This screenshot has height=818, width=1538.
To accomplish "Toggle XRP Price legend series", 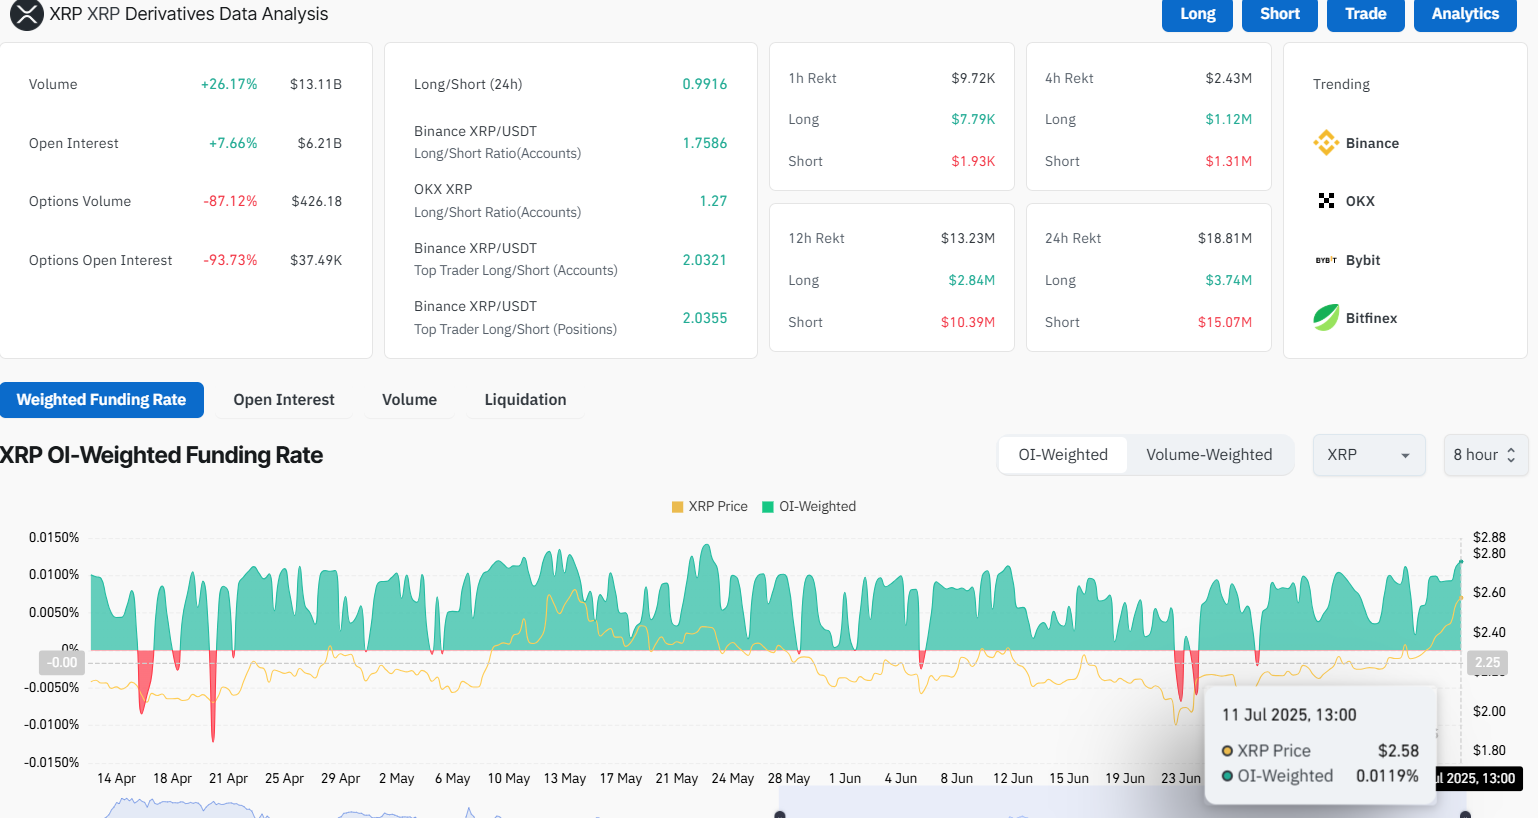I will pyautogui.click(x=710, y=506).
